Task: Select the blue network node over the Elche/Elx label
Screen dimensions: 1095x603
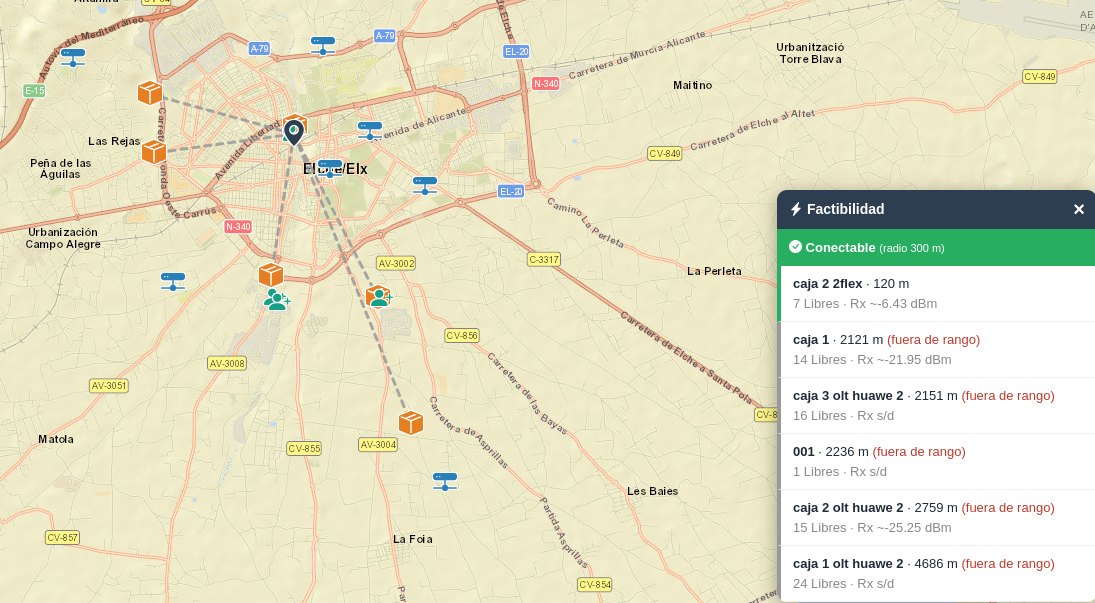Action: [330, 168]
